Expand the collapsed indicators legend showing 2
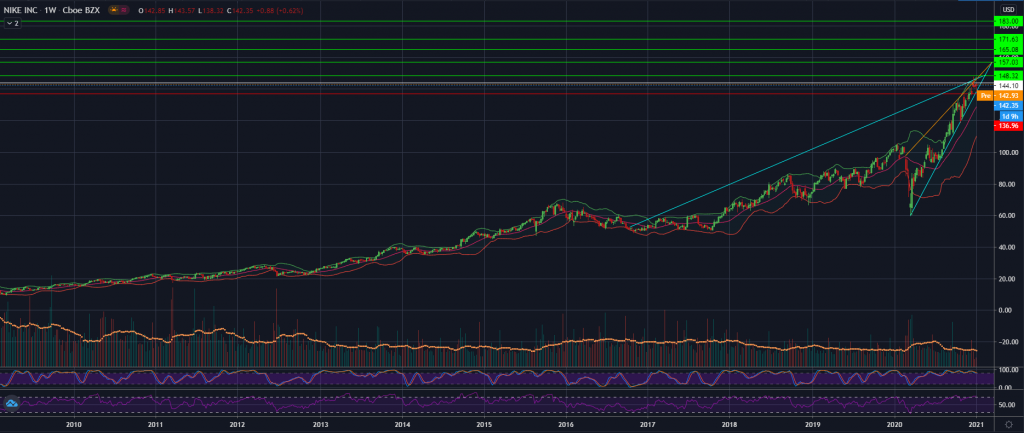 coord(12,23)
